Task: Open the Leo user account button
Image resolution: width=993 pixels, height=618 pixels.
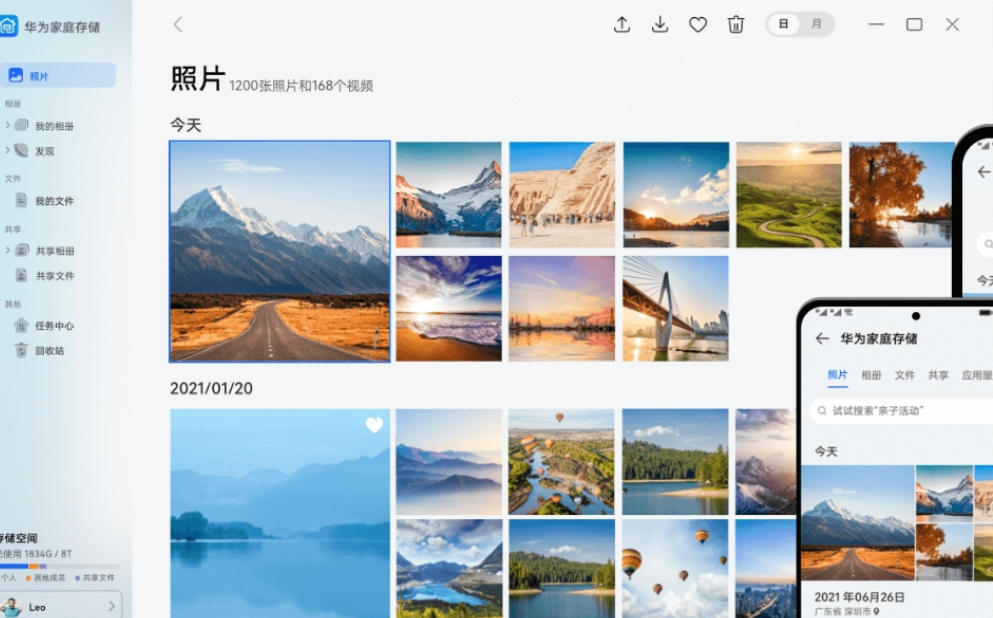Action: 60,606
